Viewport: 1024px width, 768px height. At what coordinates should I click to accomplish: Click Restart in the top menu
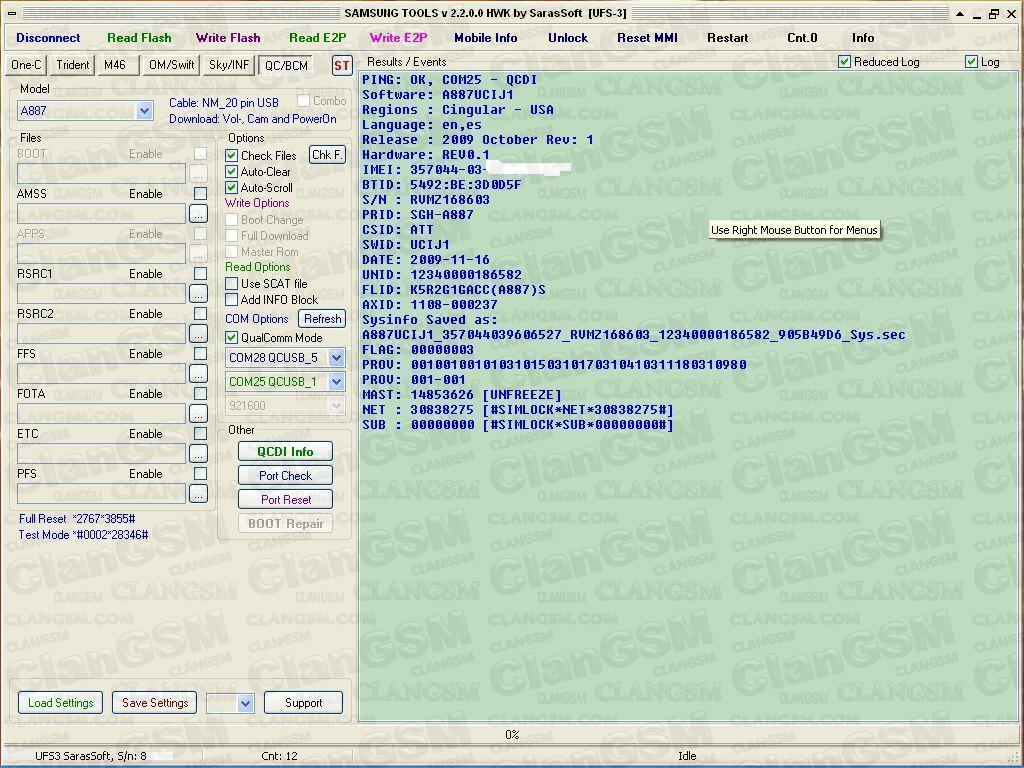[728, 38]
